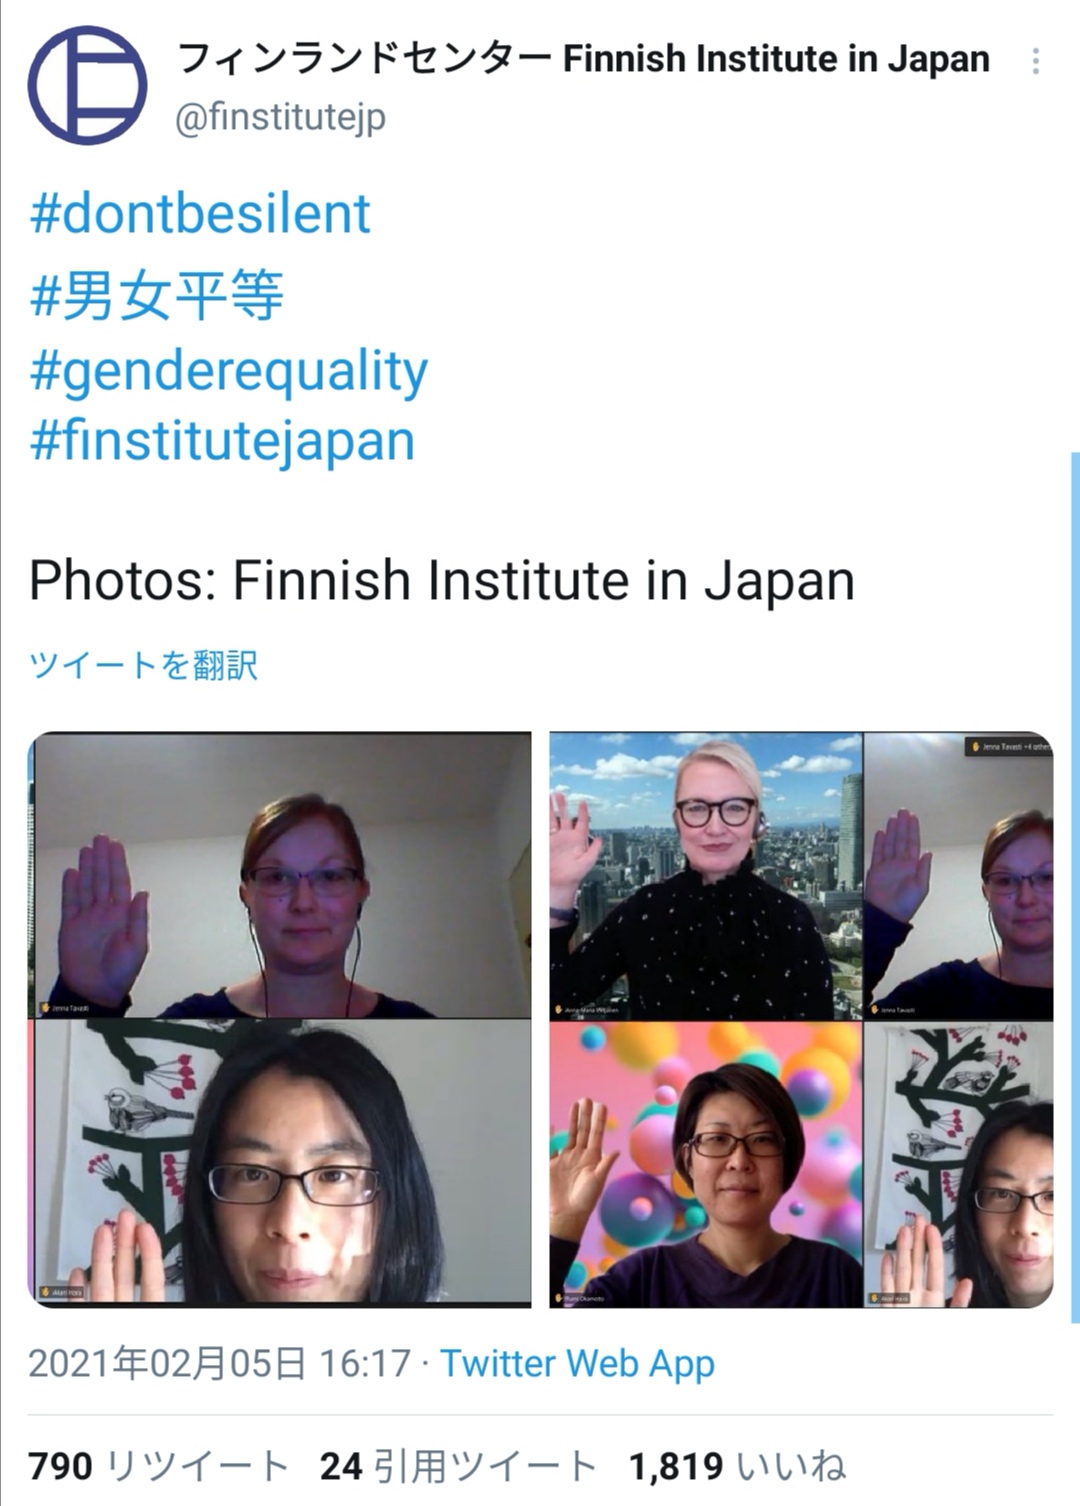1080x1506 pixels.
Task: Open the Finnish Institute profile avatar
Action: (x=87, y=86)
